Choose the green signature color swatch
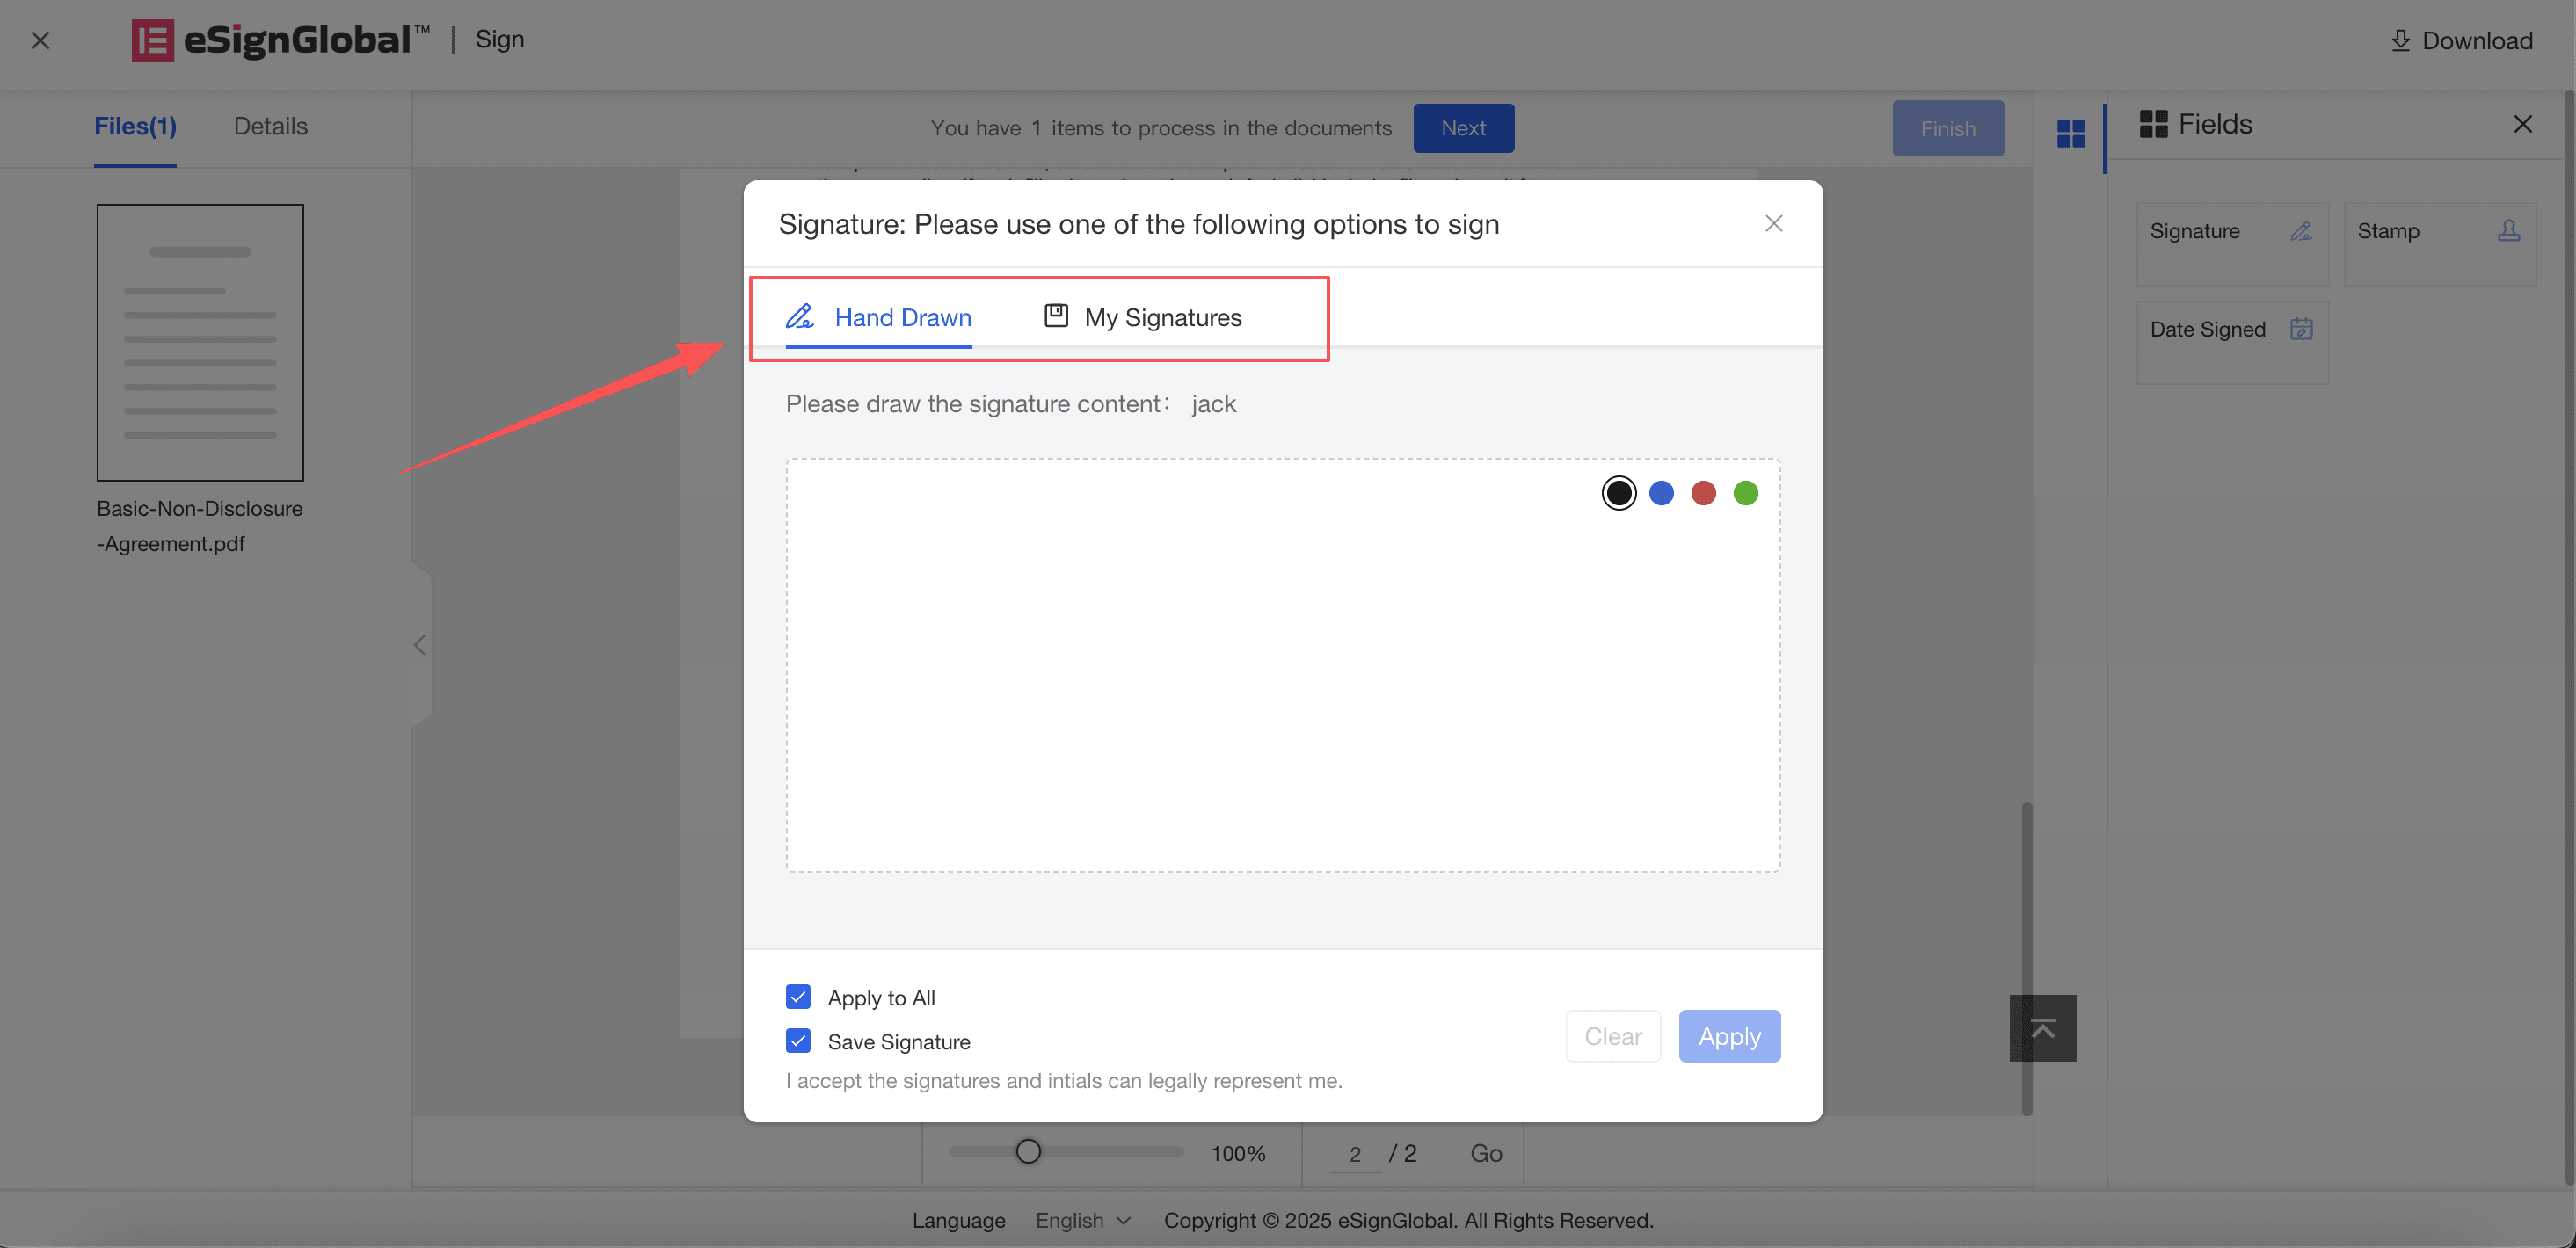 tap(1745, 493)
